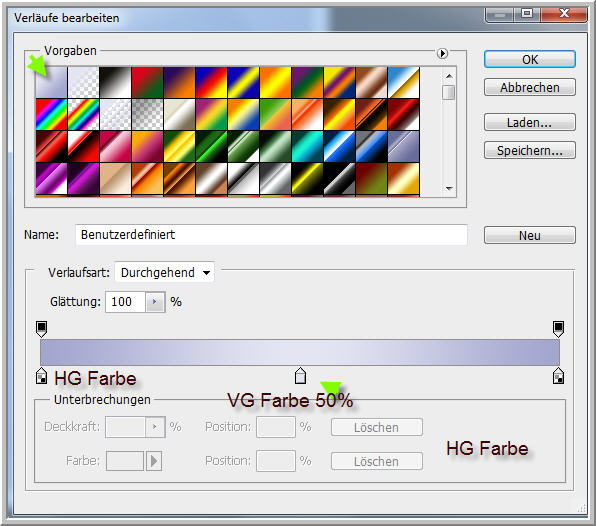This screenshot has width=596, height=526.
Task: Select the left color stop below gradient
Action: pos(41,375)
